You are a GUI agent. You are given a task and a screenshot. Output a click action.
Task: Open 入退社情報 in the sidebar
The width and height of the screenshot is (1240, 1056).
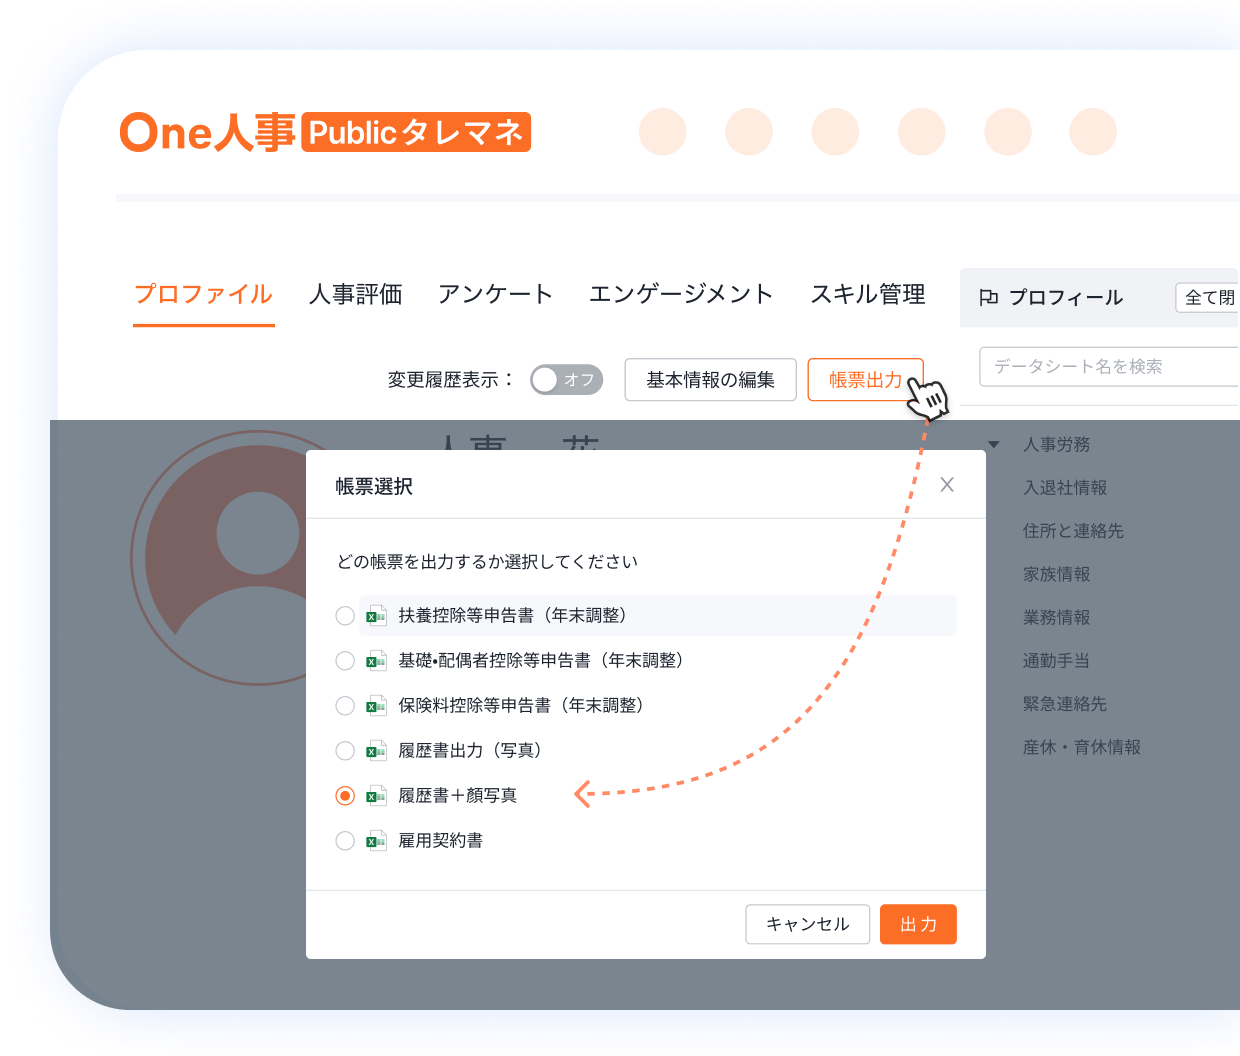pos(1065,488)
